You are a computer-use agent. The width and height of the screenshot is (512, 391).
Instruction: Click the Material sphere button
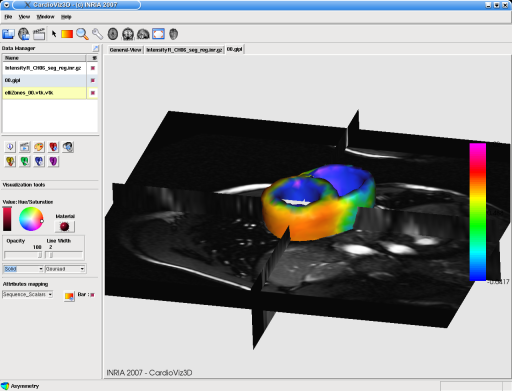click(64, 227)
